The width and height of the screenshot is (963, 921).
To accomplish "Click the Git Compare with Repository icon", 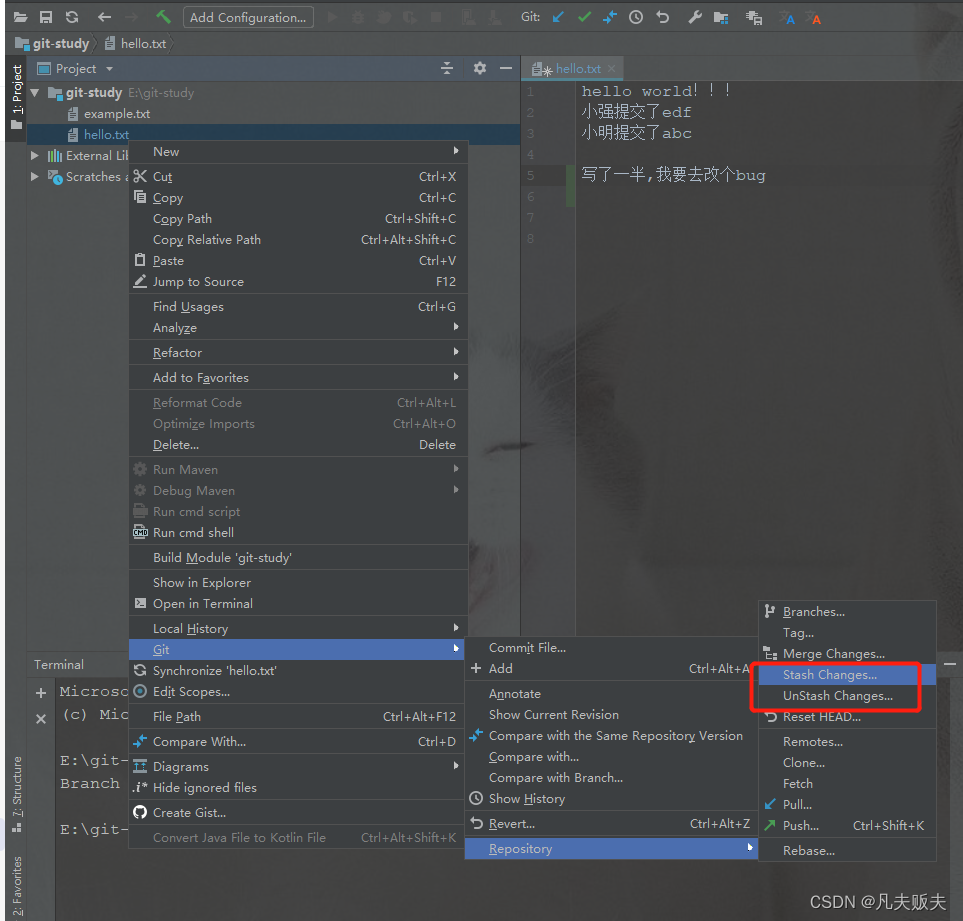I will (x=610, y=17).
